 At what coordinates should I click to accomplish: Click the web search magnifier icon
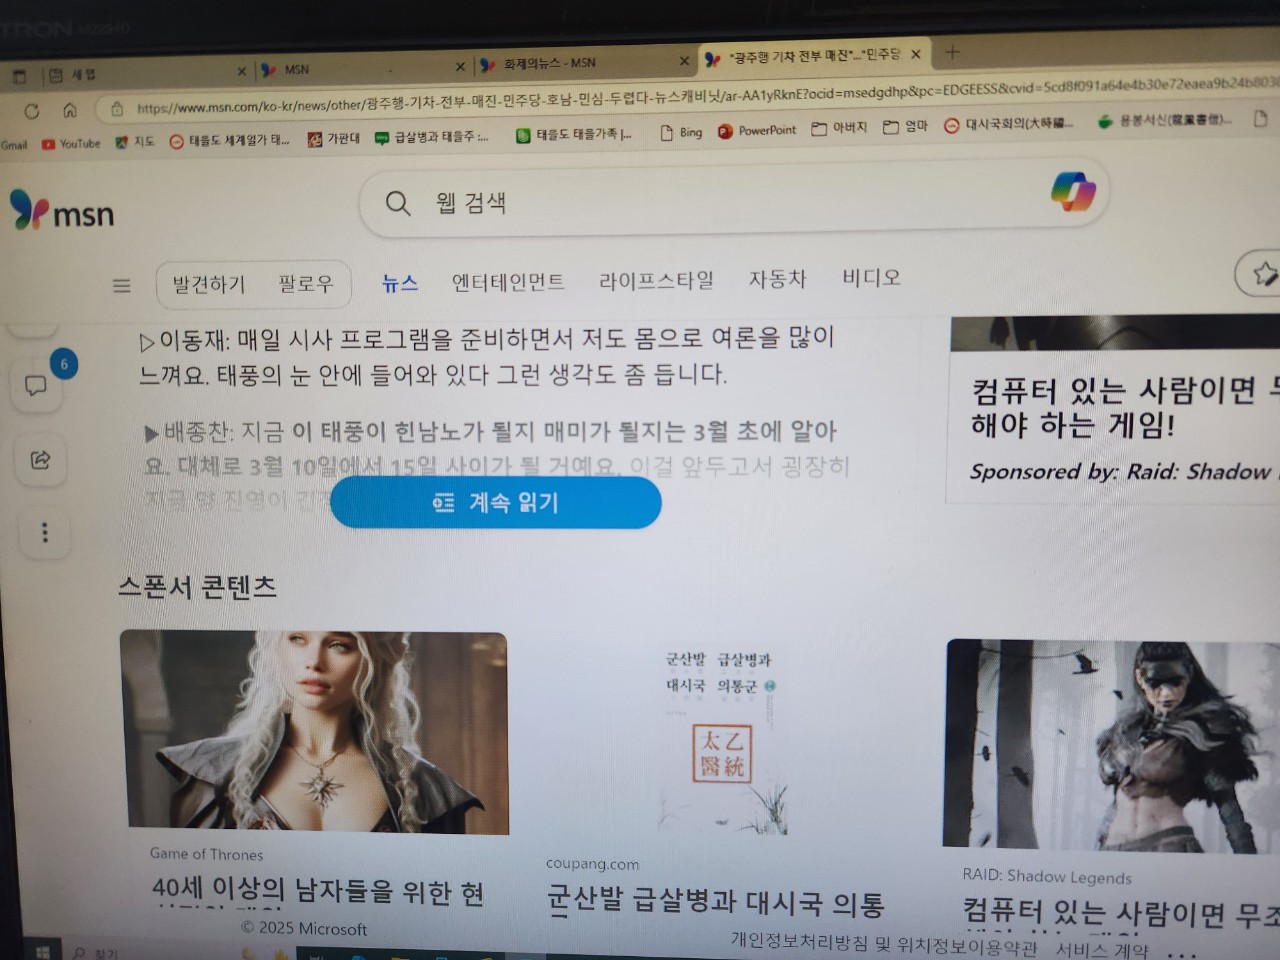tap(398, 204)
